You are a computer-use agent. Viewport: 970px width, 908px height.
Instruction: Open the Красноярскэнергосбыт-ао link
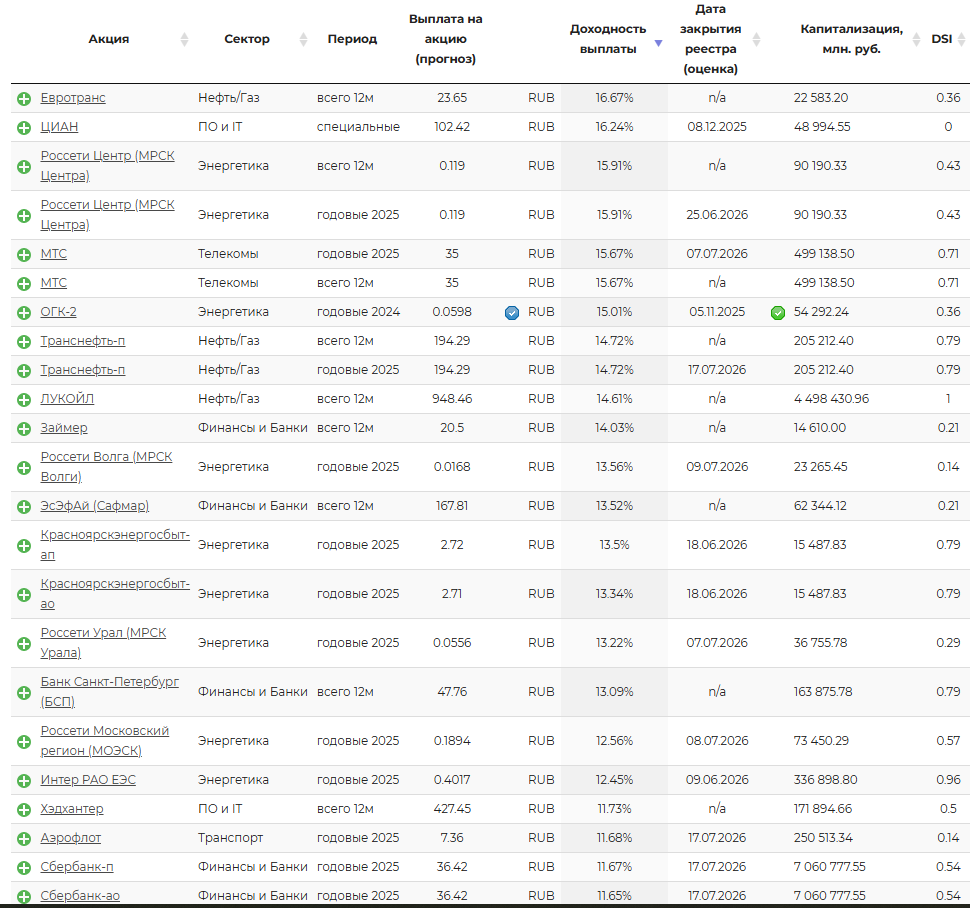click(115, 594)
